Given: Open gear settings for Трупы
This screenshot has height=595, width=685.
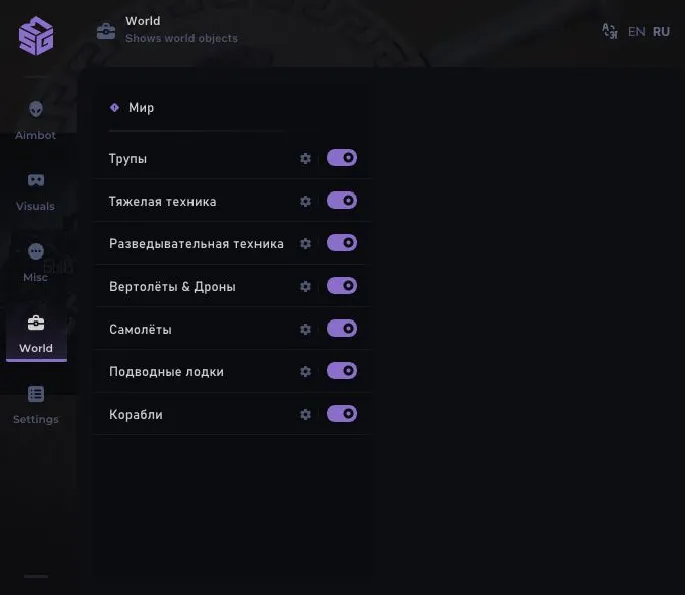Looking at the screenshot, I should (306, 159).
